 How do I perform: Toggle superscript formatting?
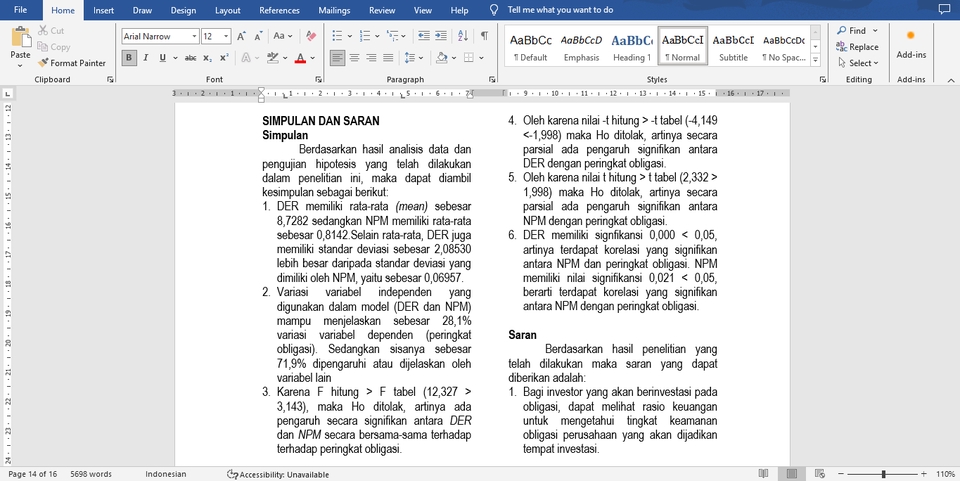click(224, 58)
